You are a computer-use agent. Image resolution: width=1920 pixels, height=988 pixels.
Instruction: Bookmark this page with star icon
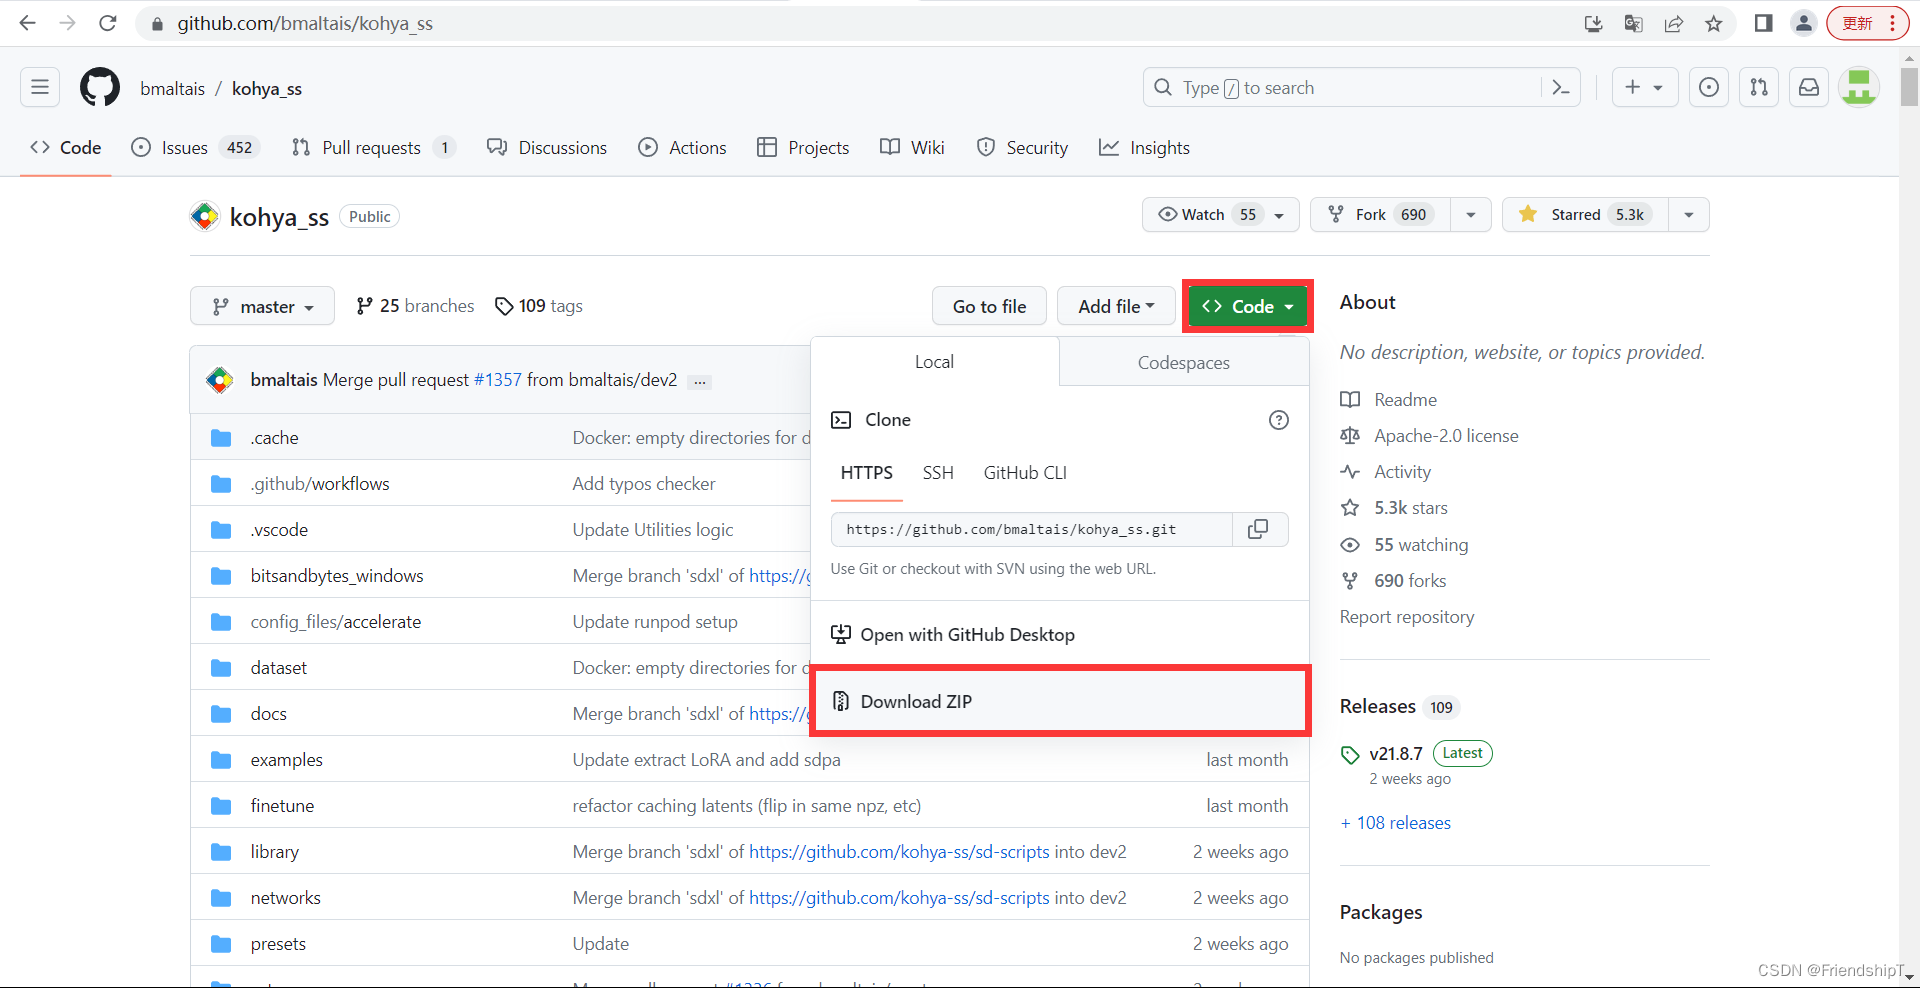(x=1714, y=23)
